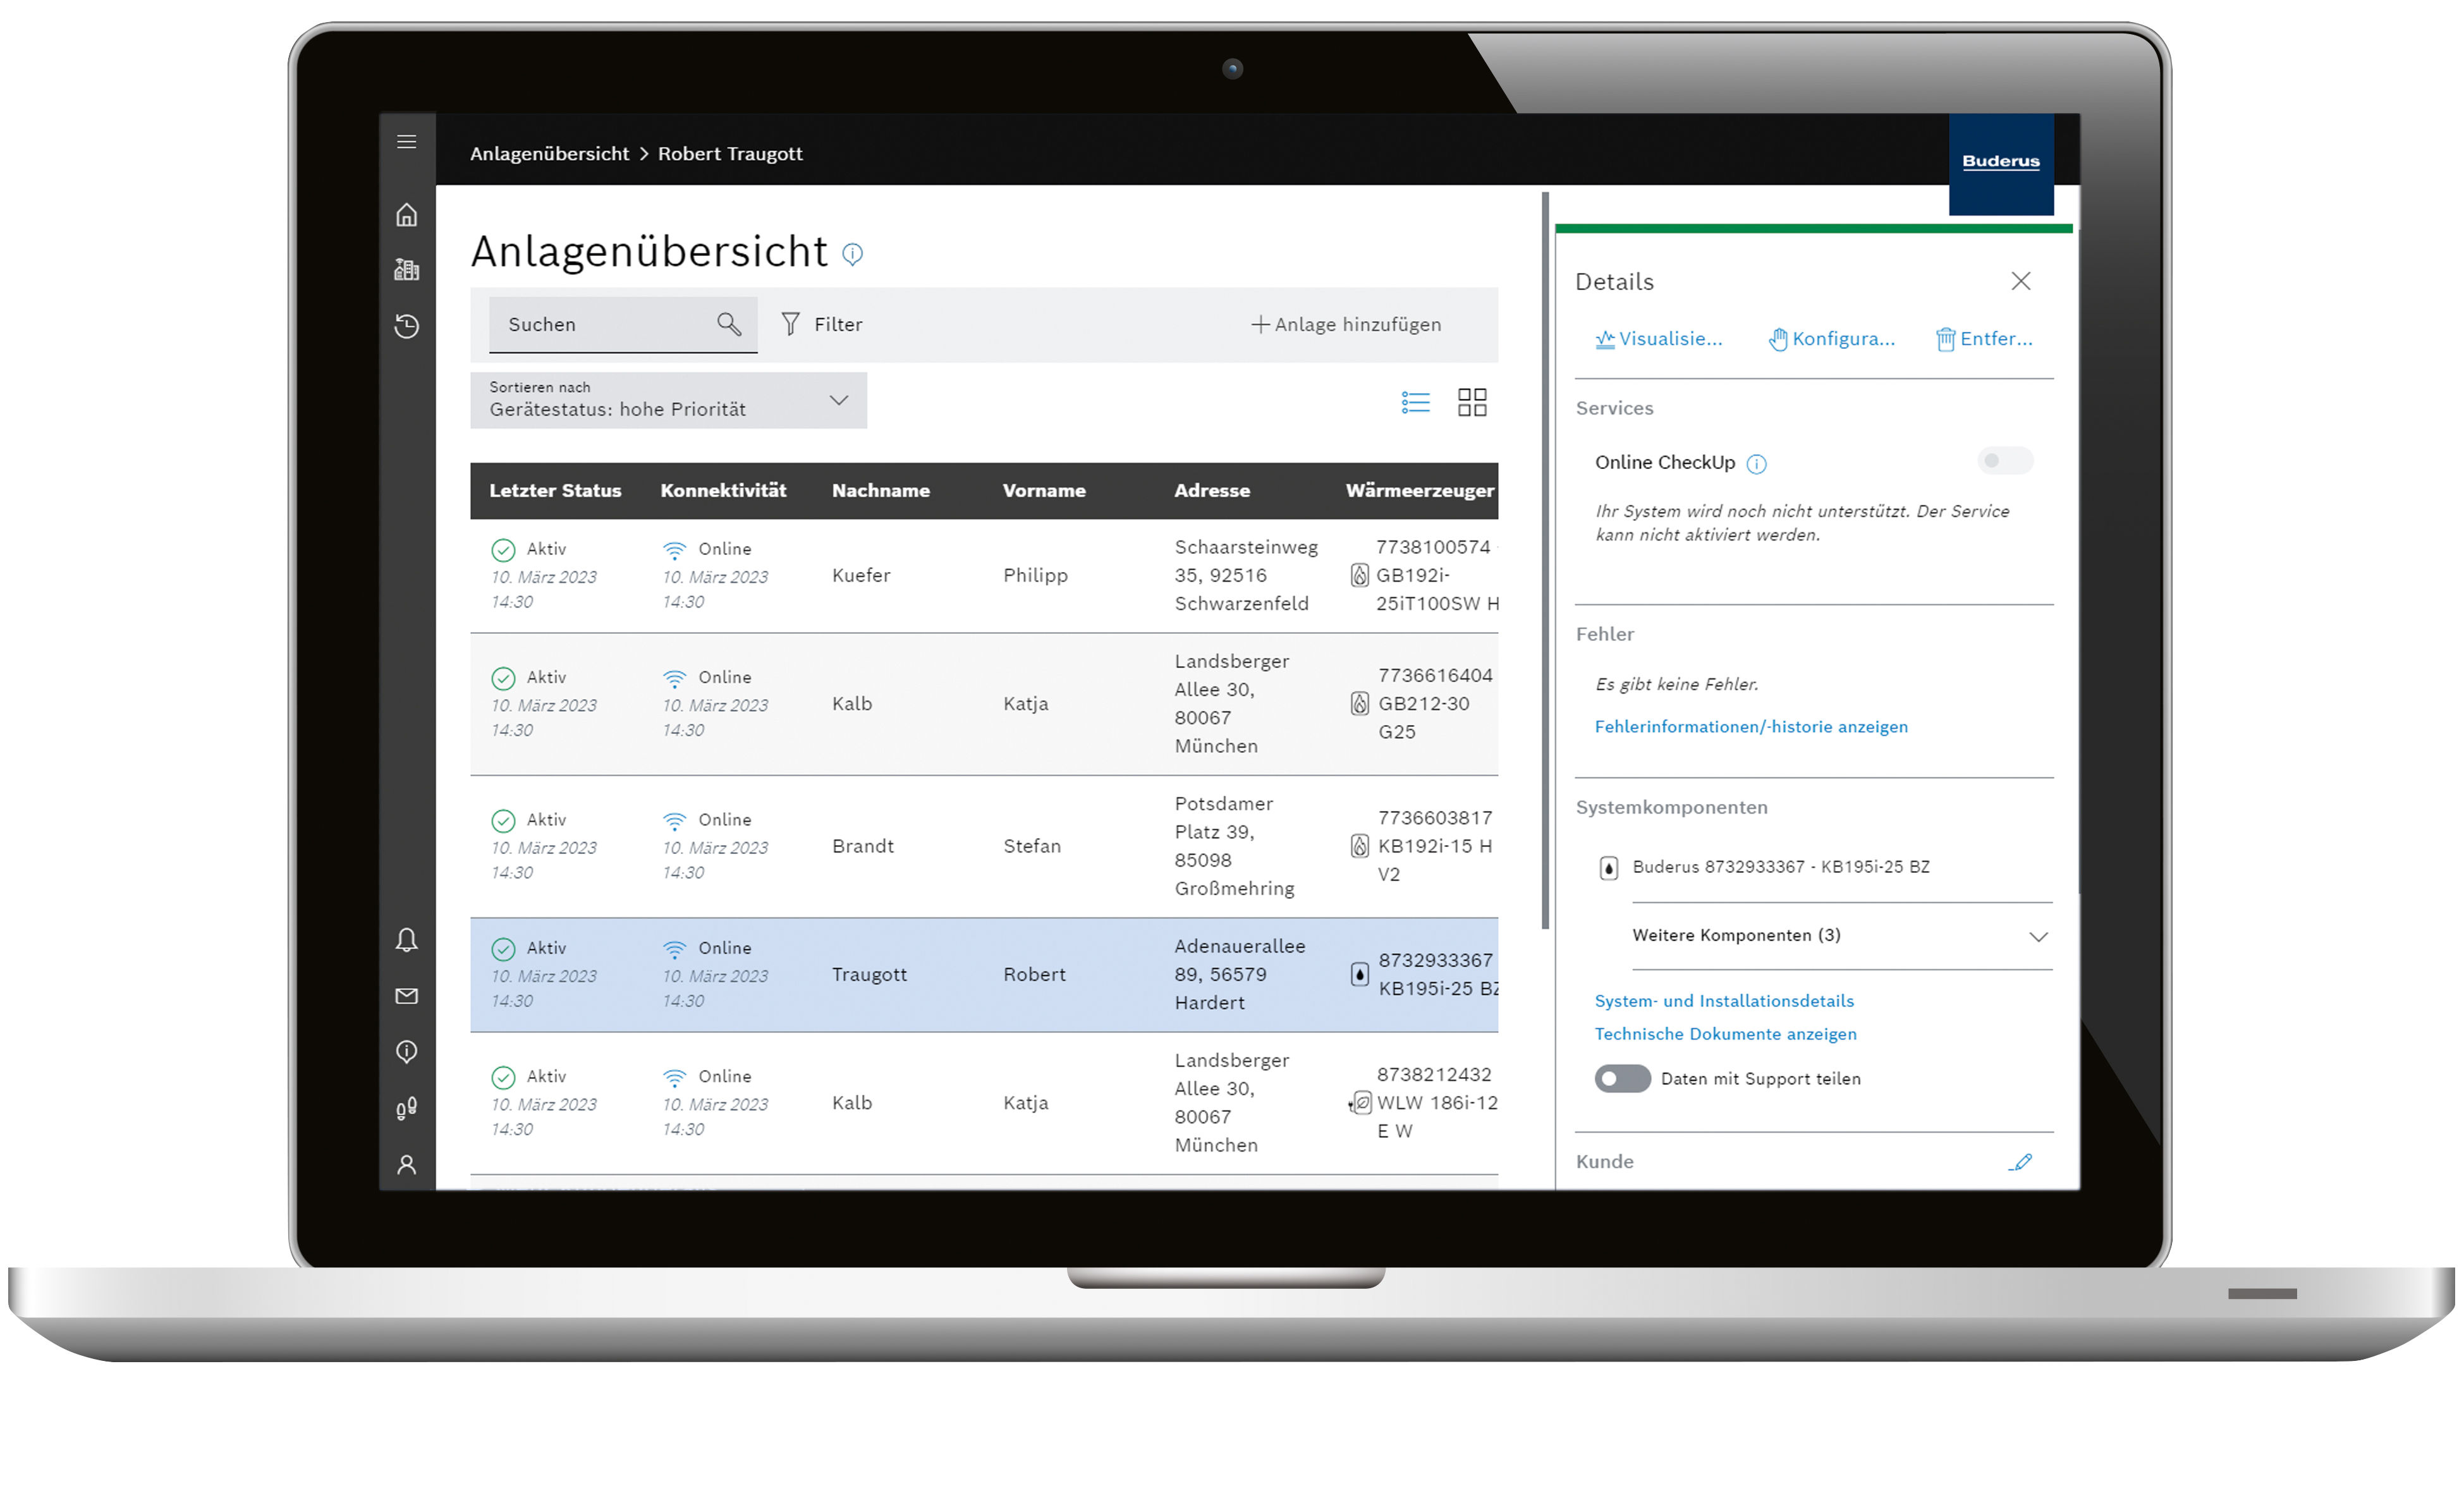Select the Brandt Stefan table row
Viewport: 2464px width, 1493px height.
pyautogui.click(x=984, y=846)
